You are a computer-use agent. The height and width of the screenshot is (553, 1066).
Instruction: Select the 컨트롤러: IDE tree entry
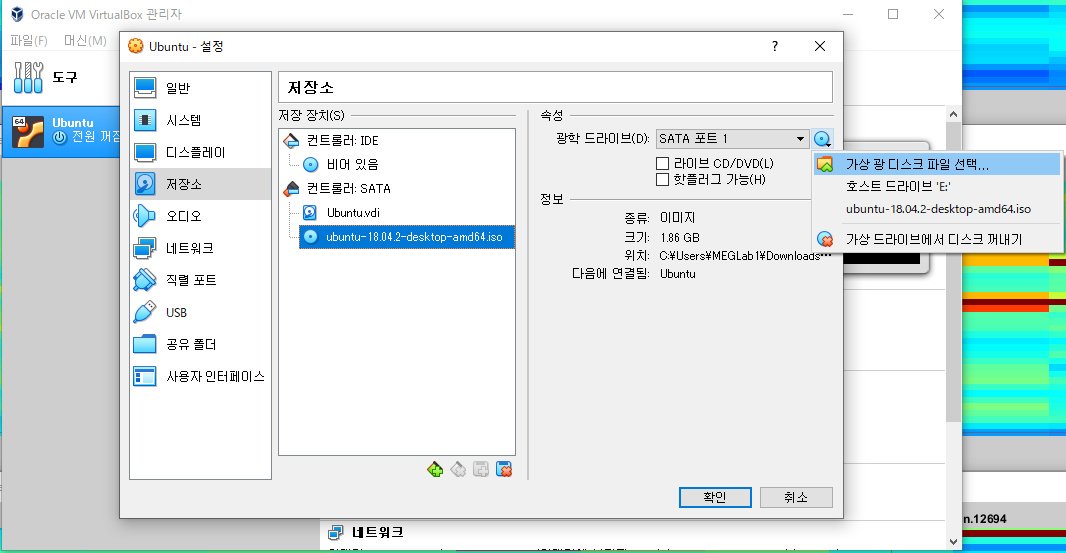pyautogui.click(x=331, y=141)
